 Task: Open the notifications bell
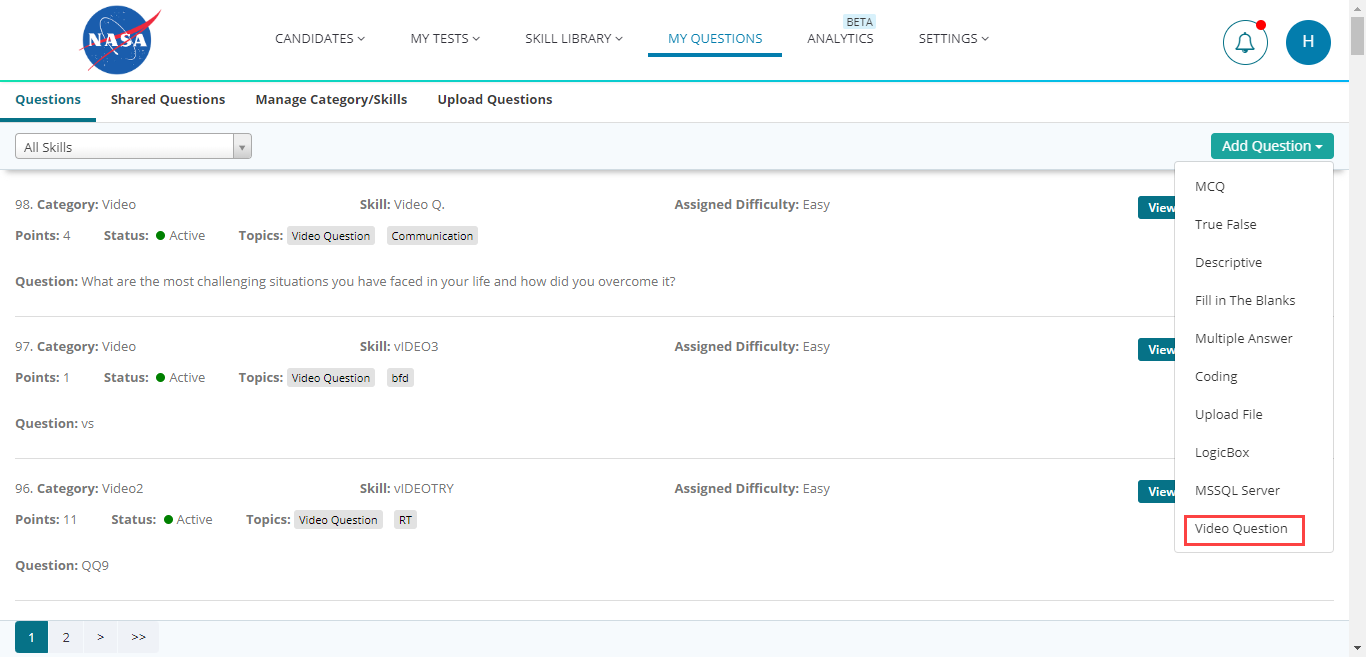[1245, 42]
